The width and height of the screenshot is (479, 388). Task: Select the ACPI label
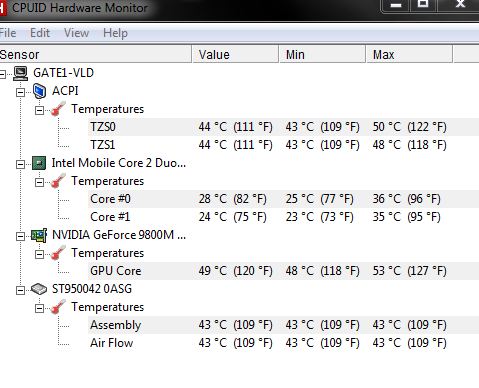(x=65, y=91)
